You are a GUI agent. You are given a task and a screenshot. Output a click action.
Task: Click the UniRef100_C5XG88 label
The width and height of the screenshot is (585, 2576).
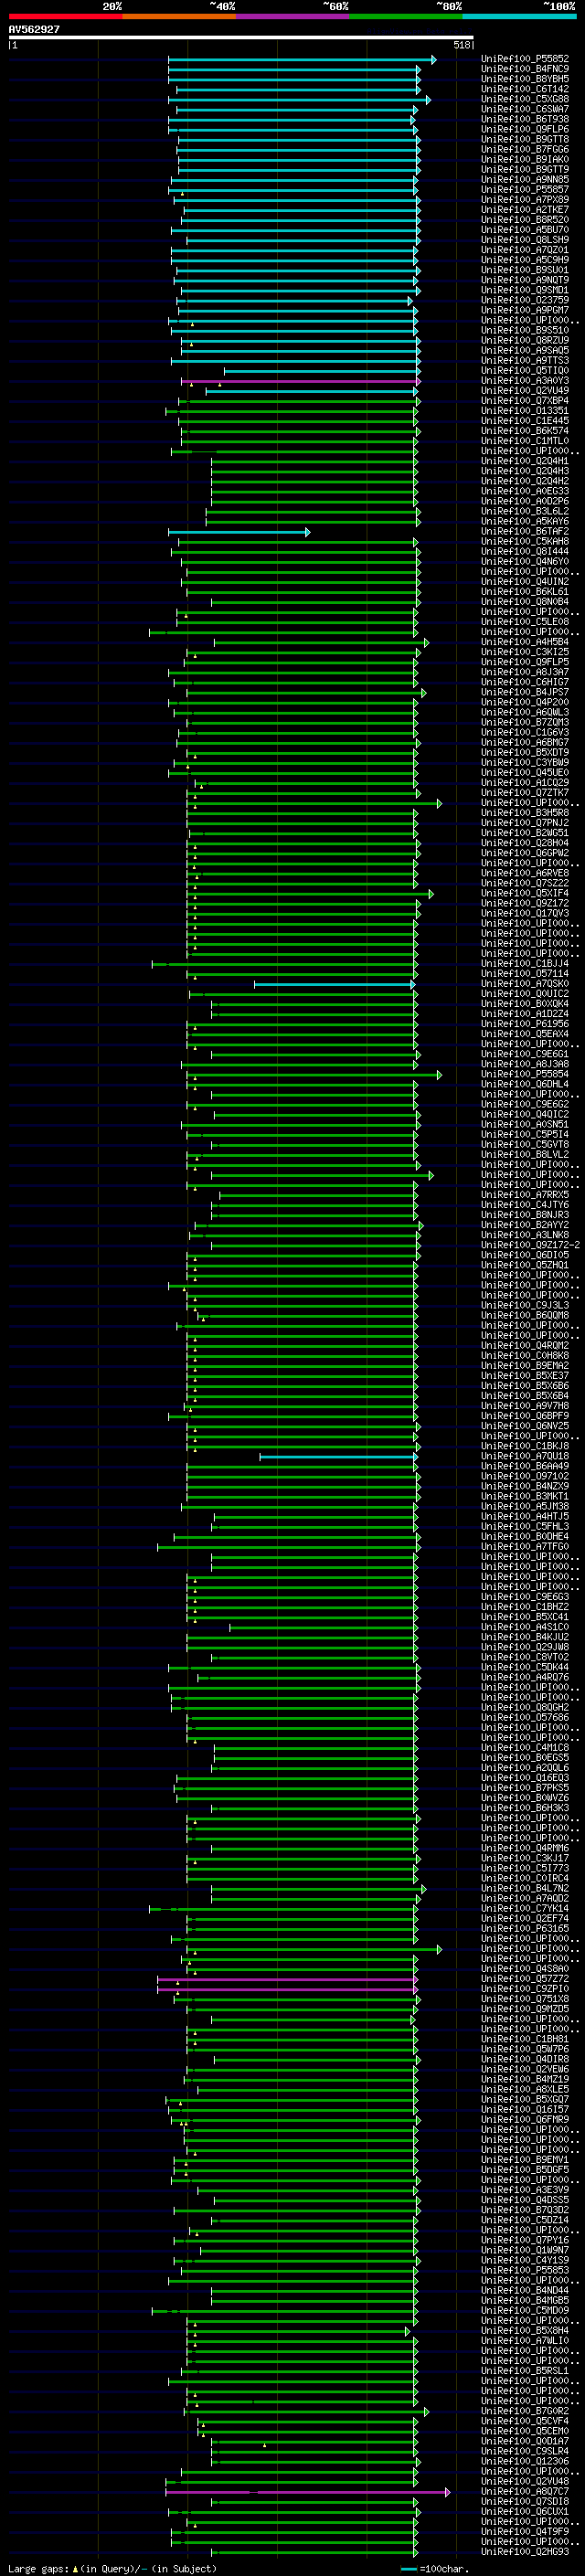(525, 99)
